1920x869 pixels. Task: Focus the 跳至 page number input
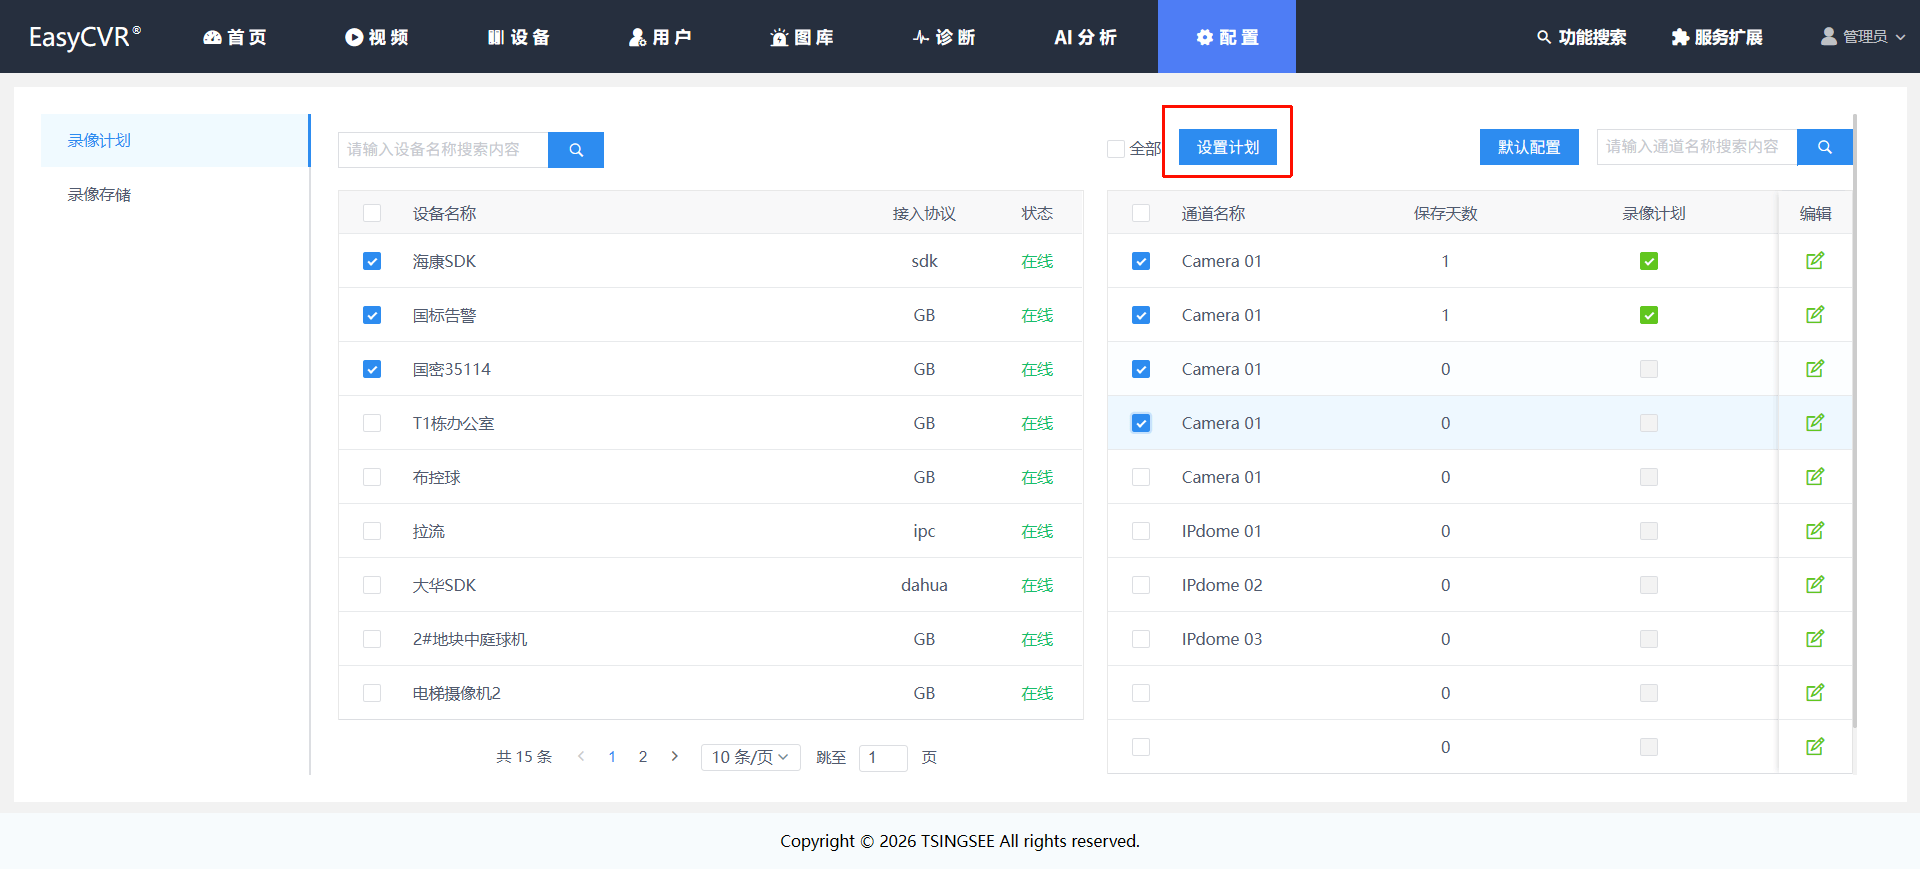point(883,757)
